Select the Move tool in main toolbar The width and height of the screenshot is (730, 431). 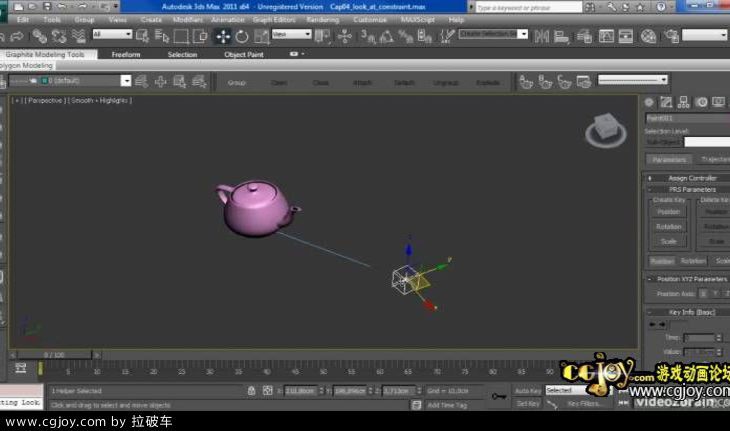point(223,37)
